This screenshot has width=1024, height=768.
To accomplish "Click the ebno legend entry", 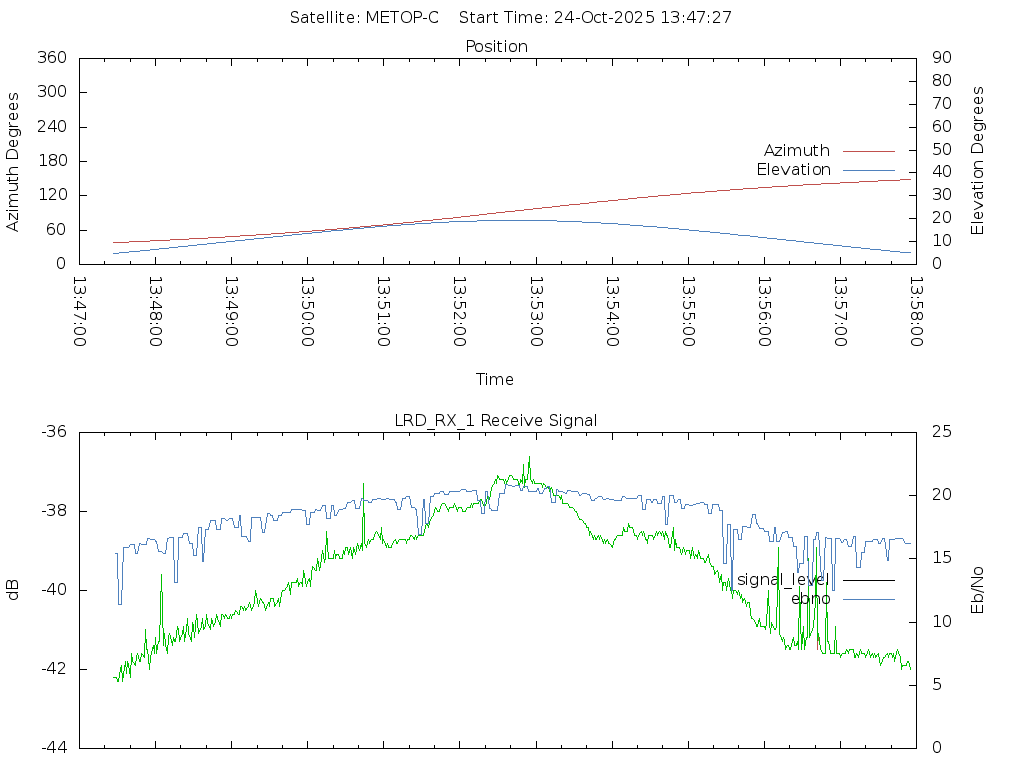I will pos(810,599).
